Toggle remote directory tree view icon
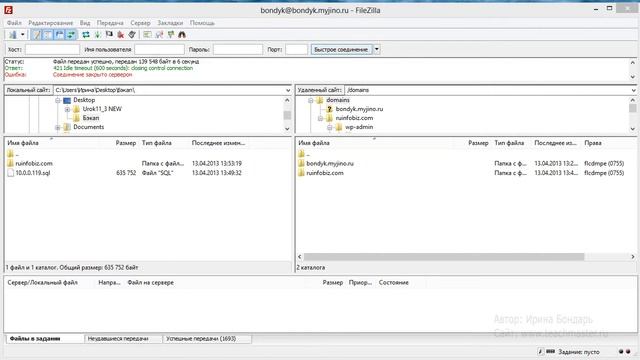This screenshot has width=640, height=360. 60,35
